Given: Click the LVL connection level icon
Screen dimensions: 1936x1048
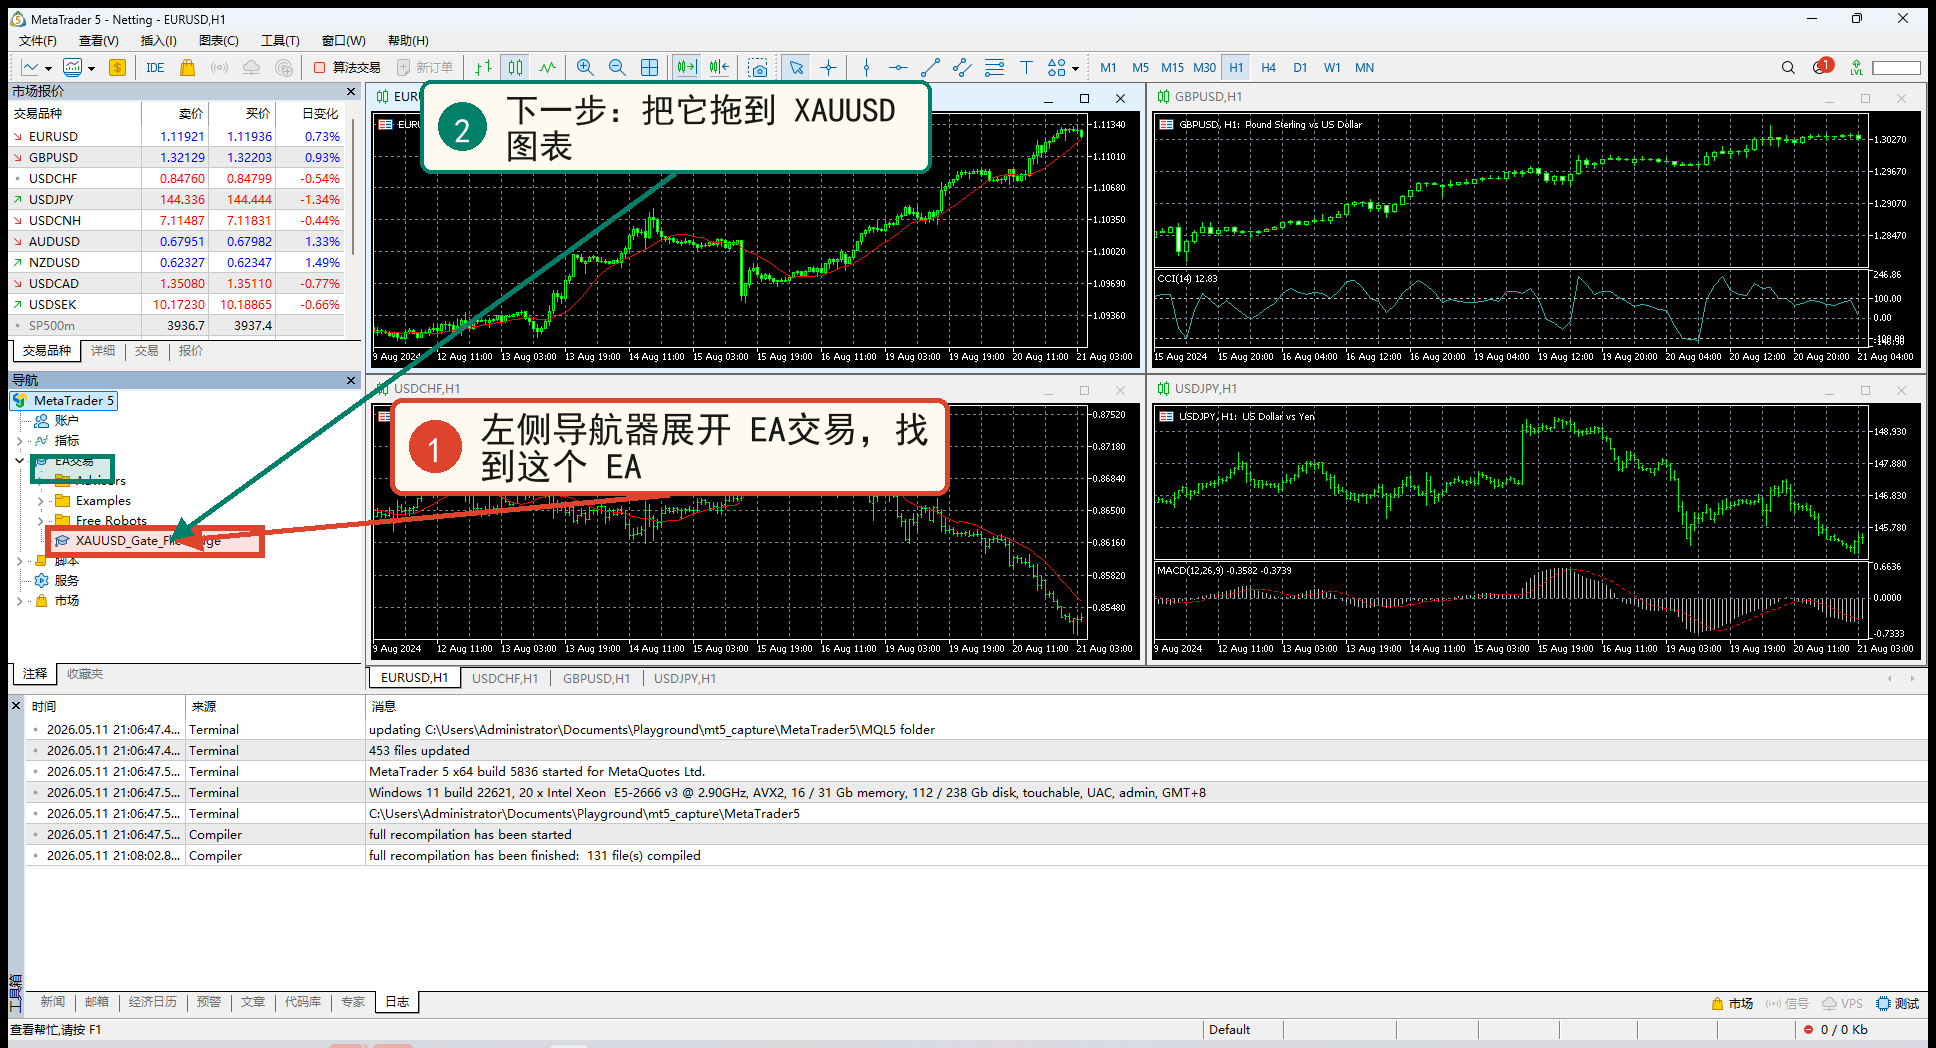Looking at the screenshot, I should point(1856,67).
